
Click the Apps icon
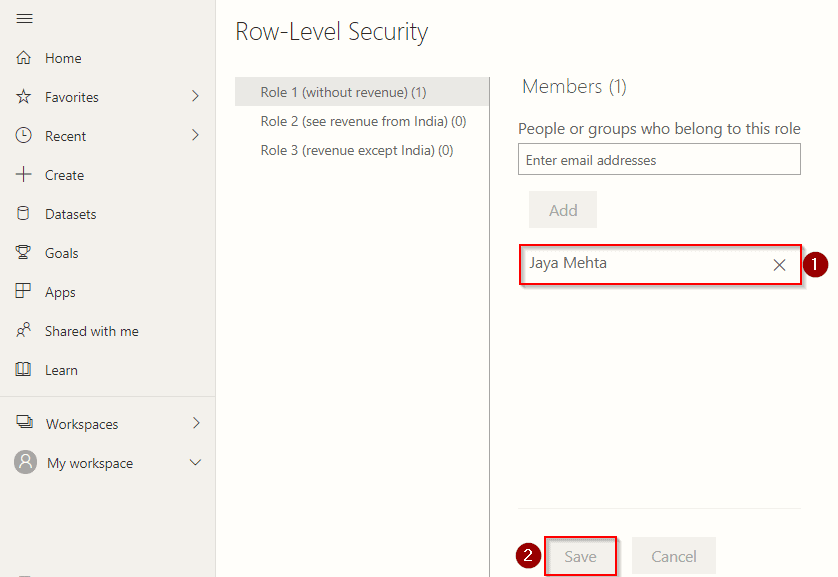point(24,291)
